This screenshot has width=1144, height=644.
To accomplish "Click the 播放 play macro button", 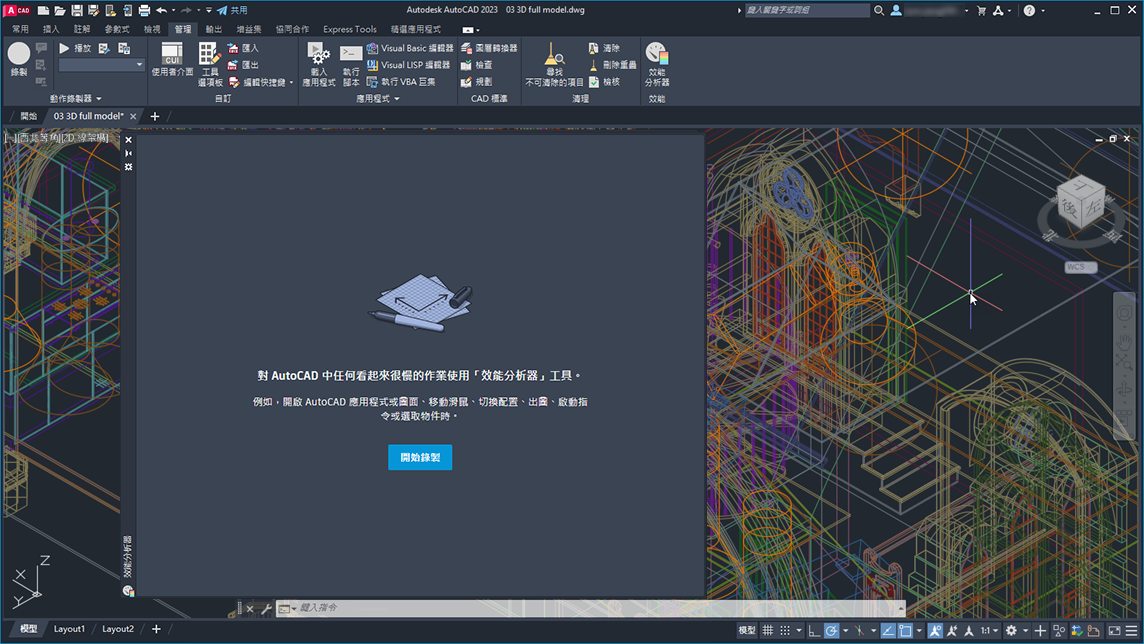I will [x=74, y=48].
